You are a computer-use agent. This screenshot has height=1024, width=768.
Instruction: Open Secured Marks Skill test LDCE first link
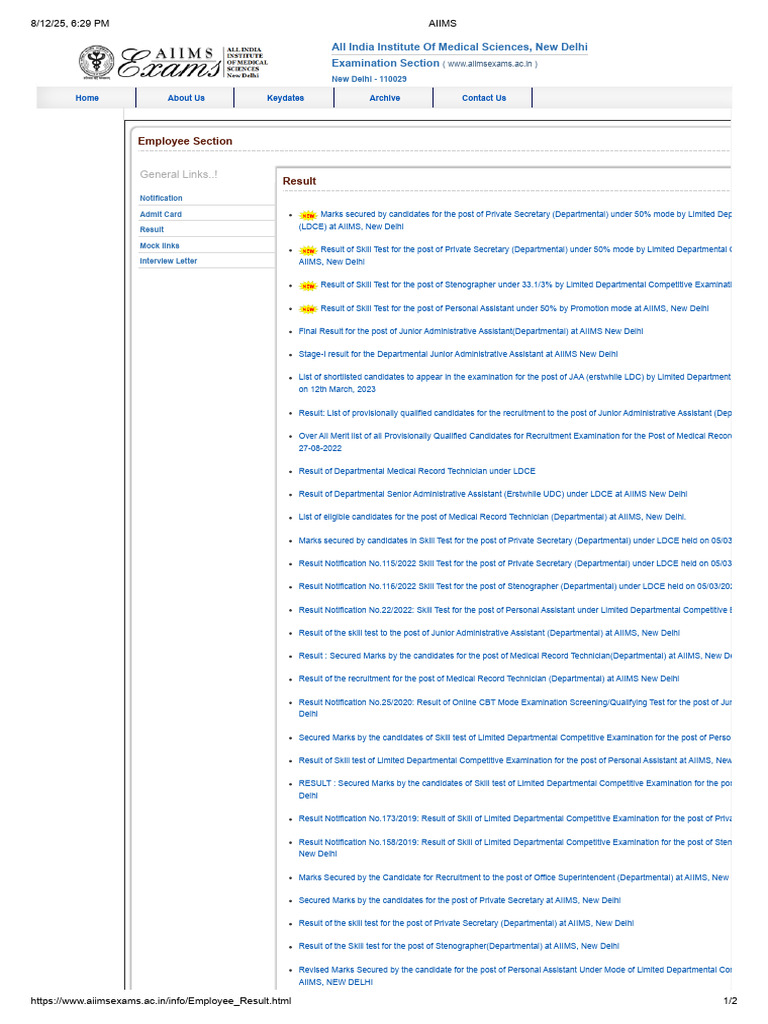pyautogui.click(x=515, y=738)
